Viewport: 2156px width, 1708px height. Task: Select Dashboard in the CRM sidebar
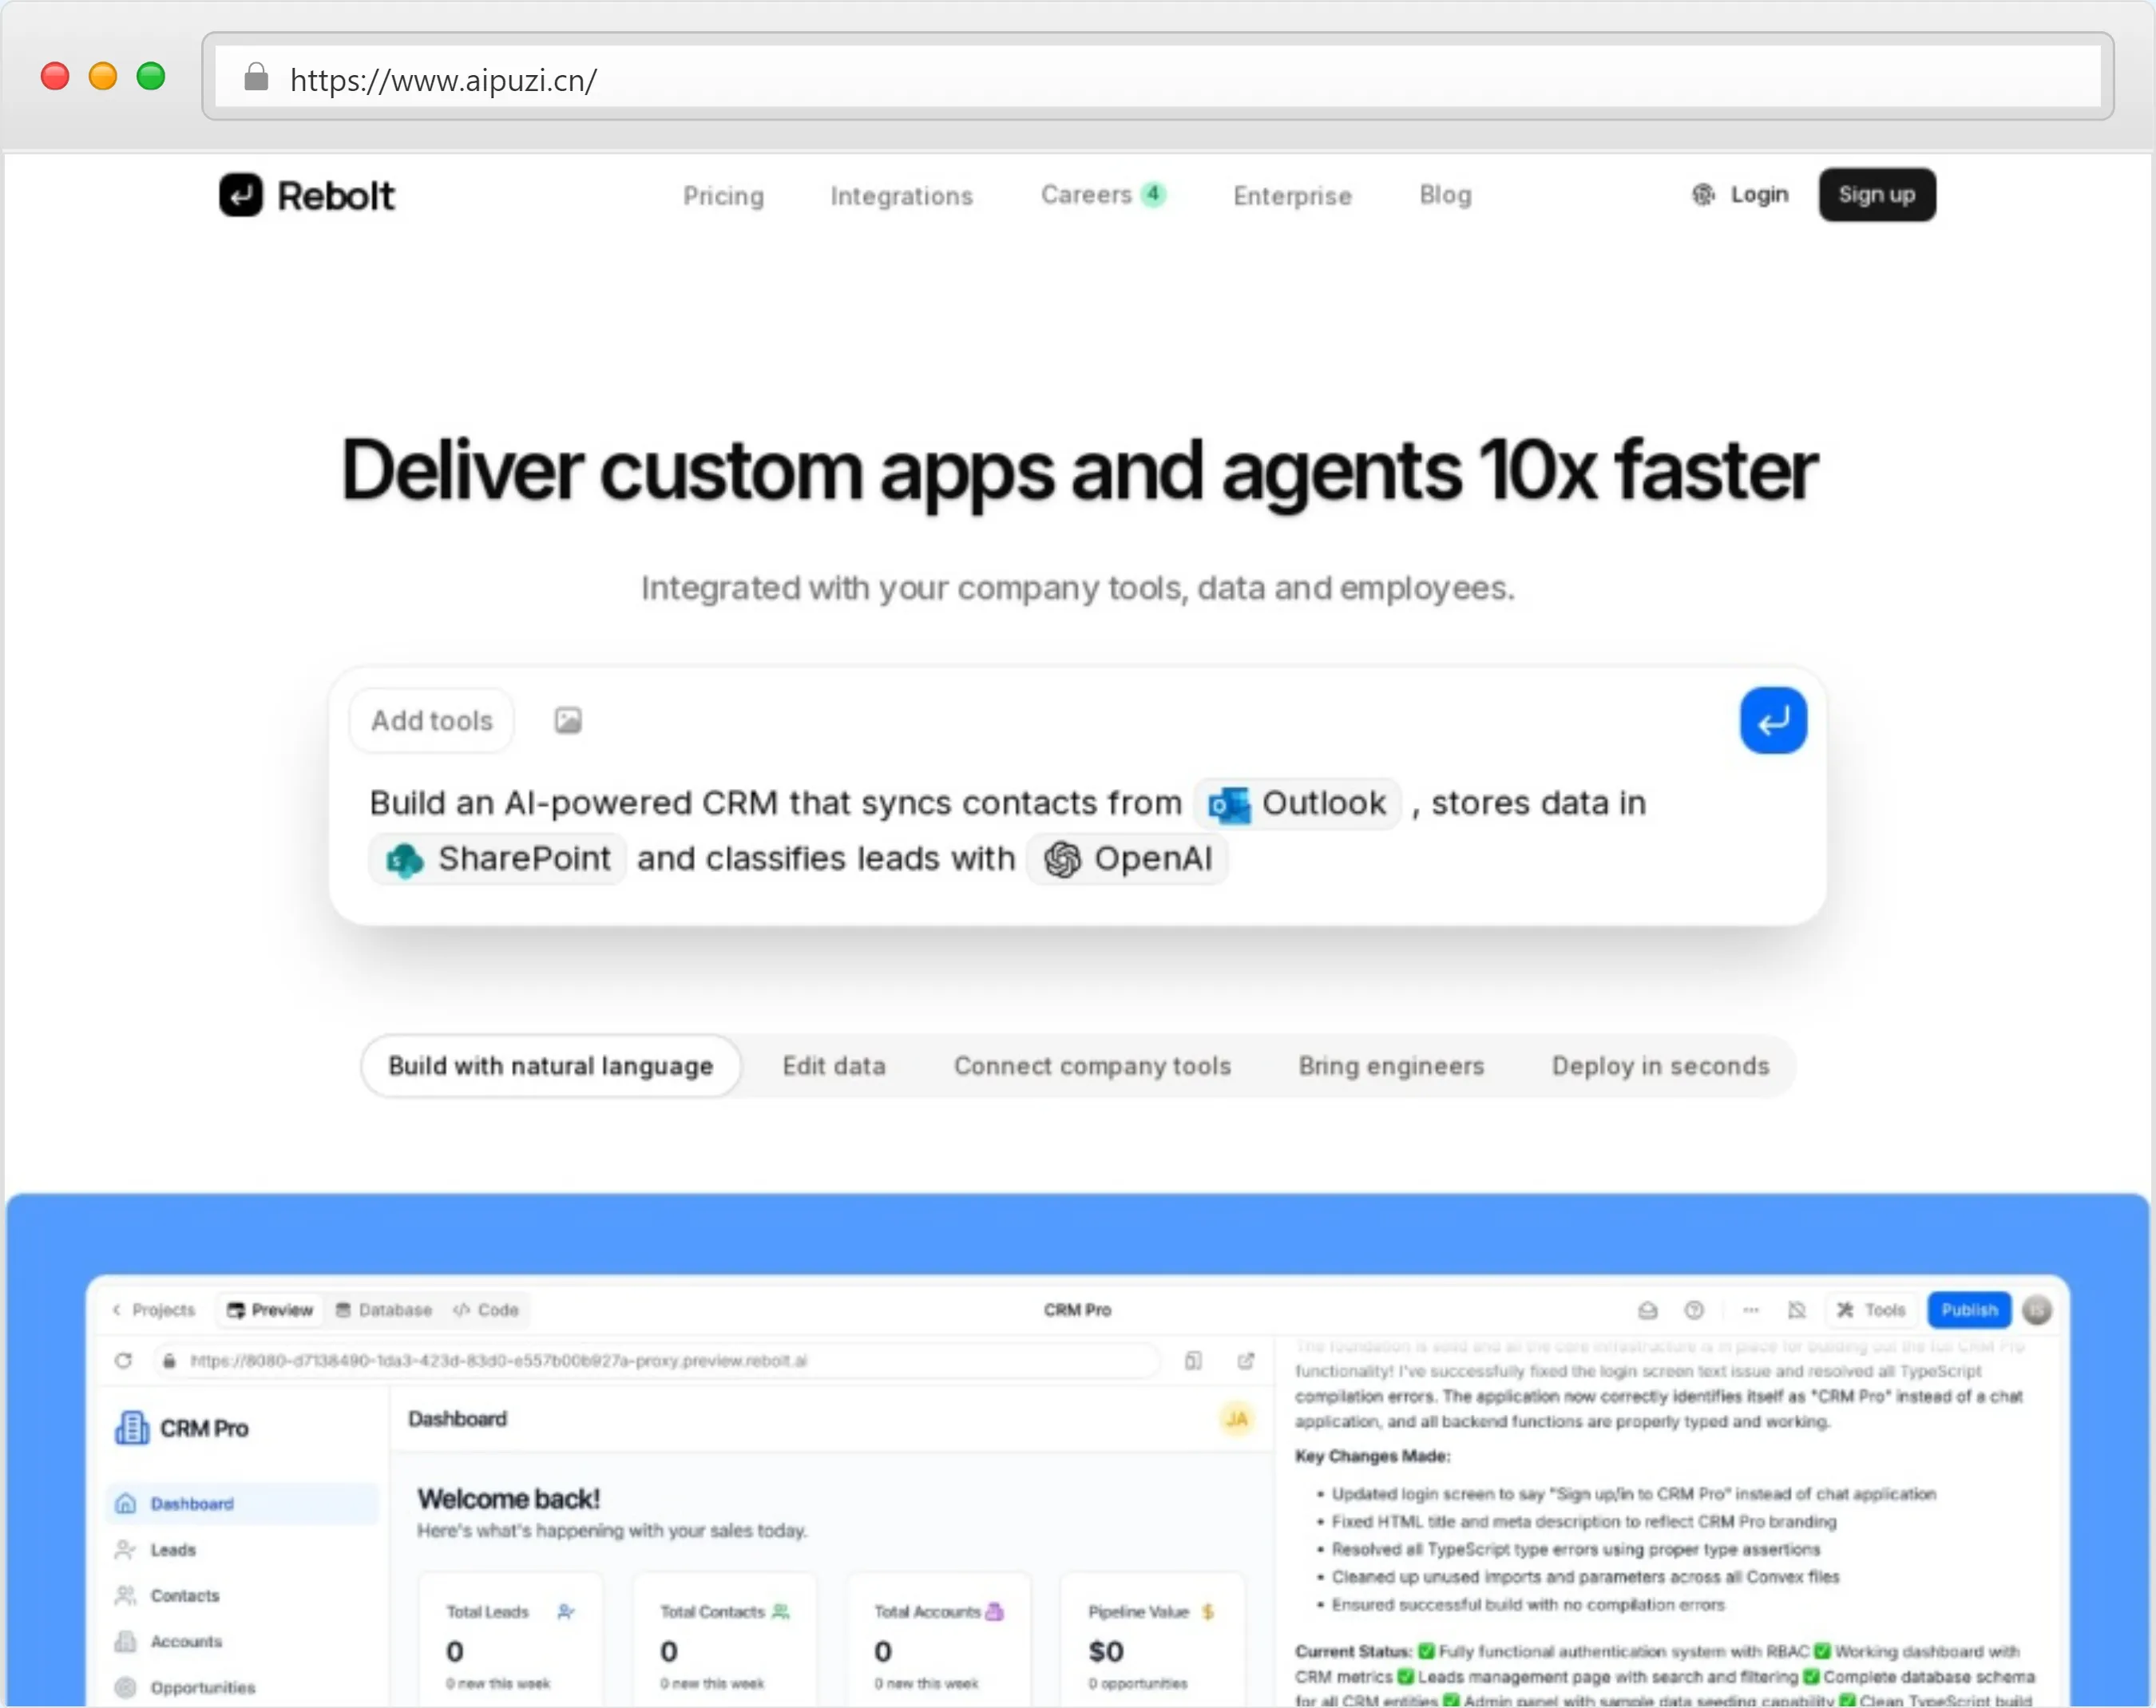[241, 1504]
